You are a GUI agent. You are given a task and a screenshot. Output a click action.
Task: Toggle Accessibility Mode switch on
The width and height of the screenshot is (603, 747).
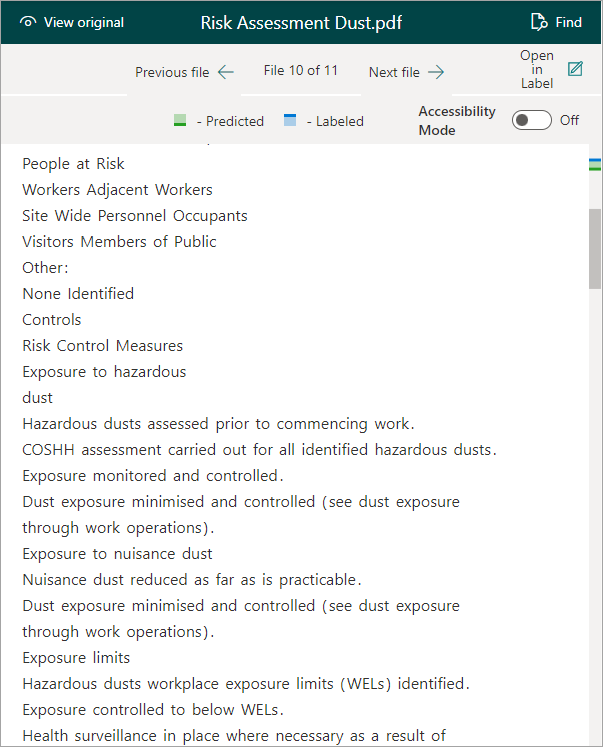532,120
